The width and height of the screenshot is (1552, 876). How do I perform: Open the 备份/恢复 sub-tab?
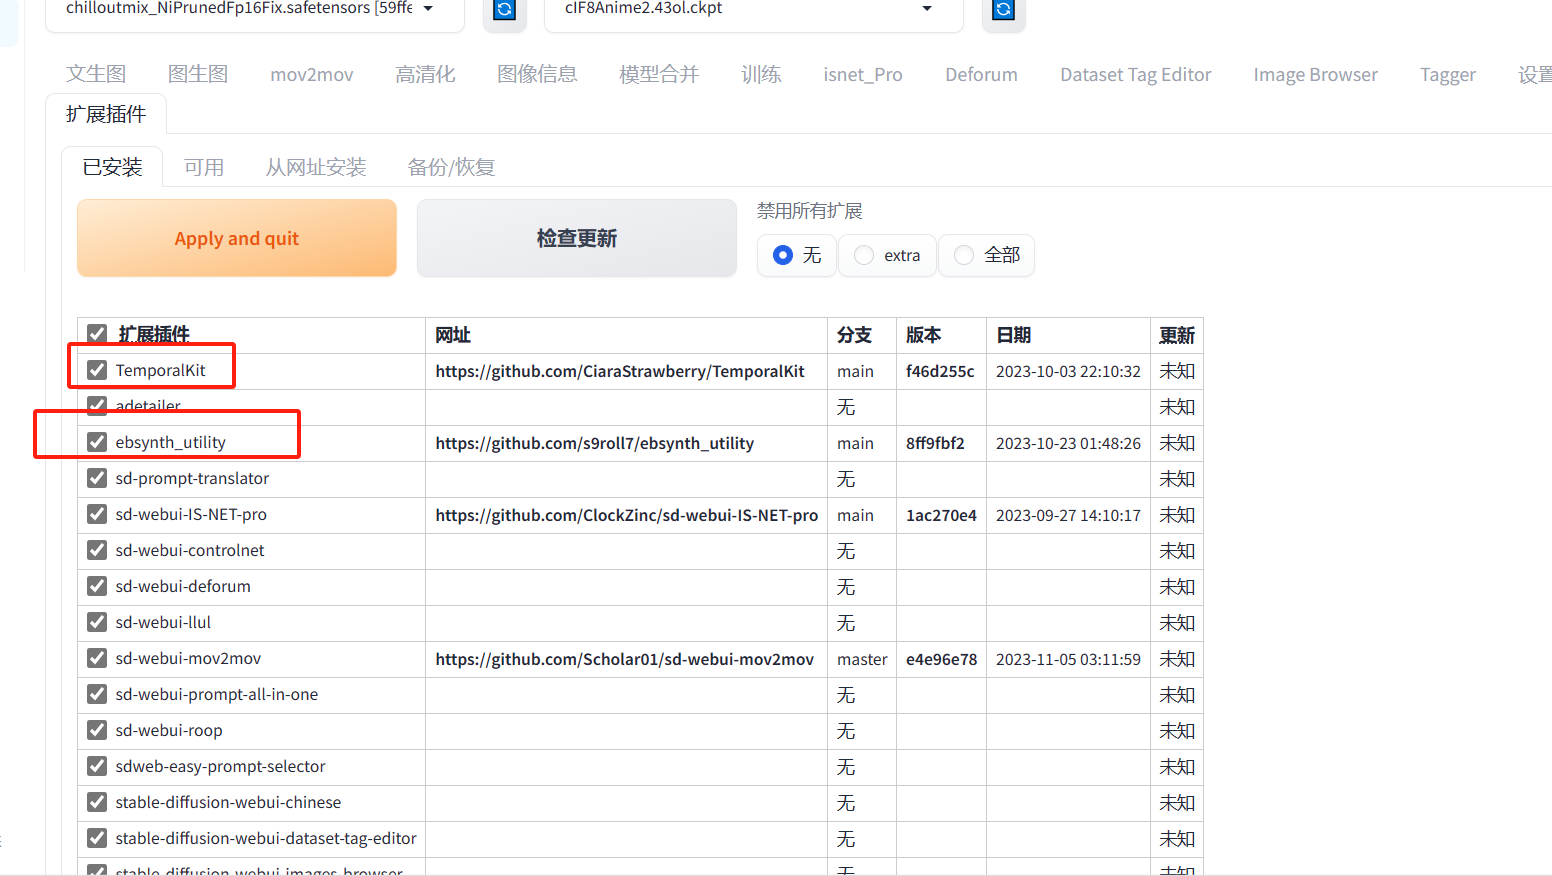(x=451, y=167)
